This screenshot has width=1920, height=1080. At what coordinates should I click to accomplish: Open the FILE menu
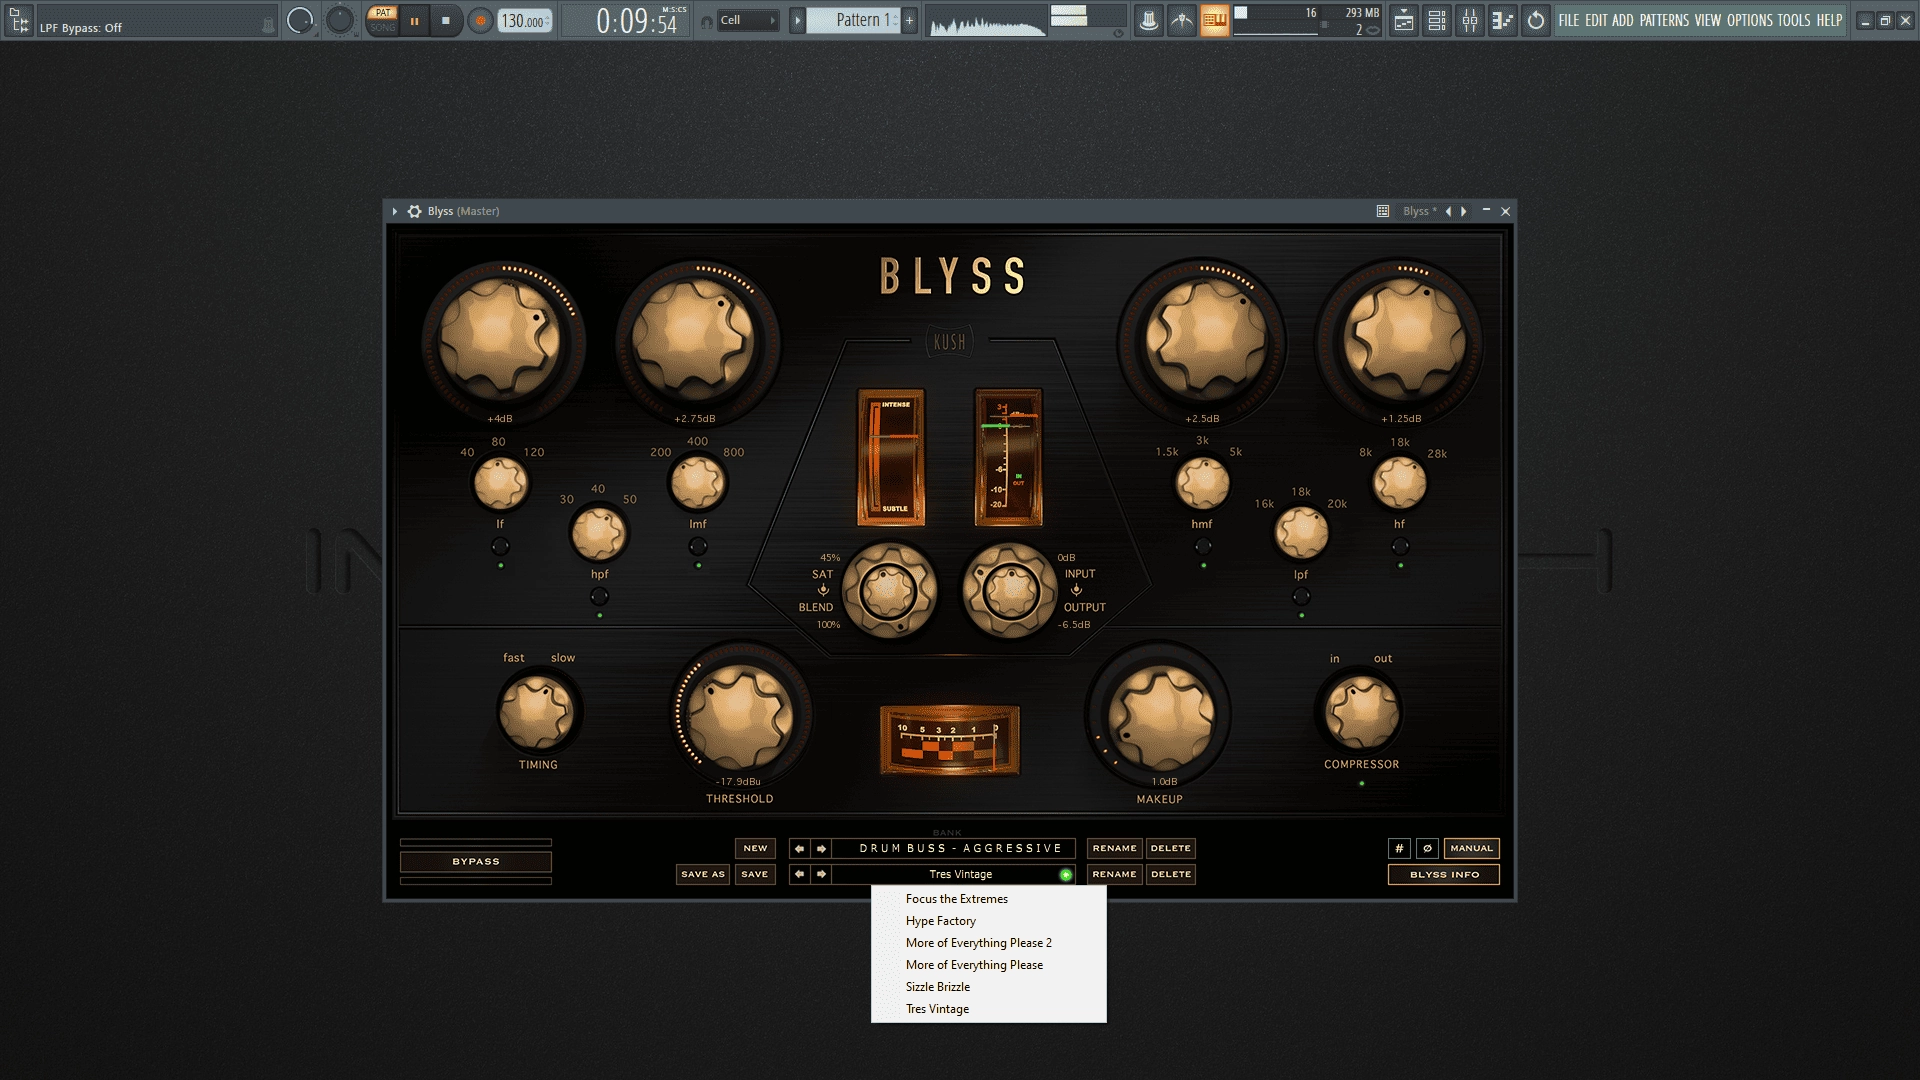1569,20
